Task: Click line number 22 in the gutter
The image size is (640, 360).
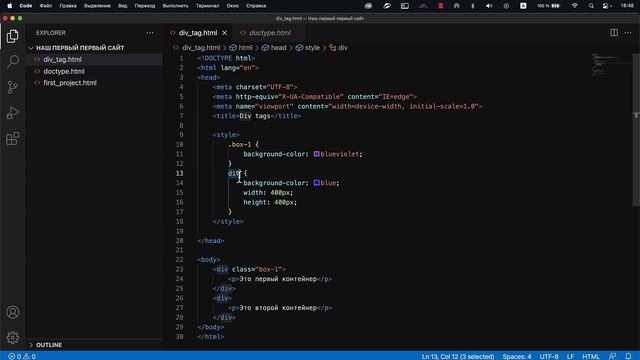Action: pos(180,260)
